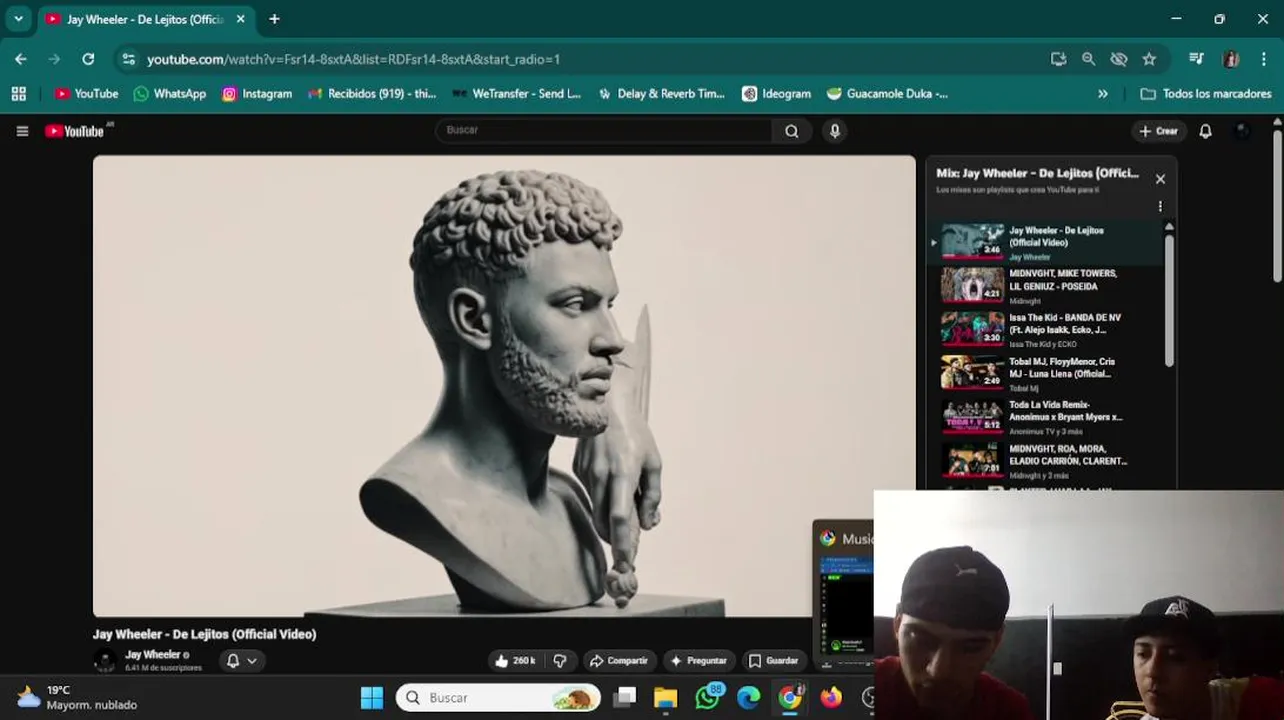Viewport: 1284px width, 720px height.
Task: Open Firefox from the taskbar
Action: click(831, 697)
